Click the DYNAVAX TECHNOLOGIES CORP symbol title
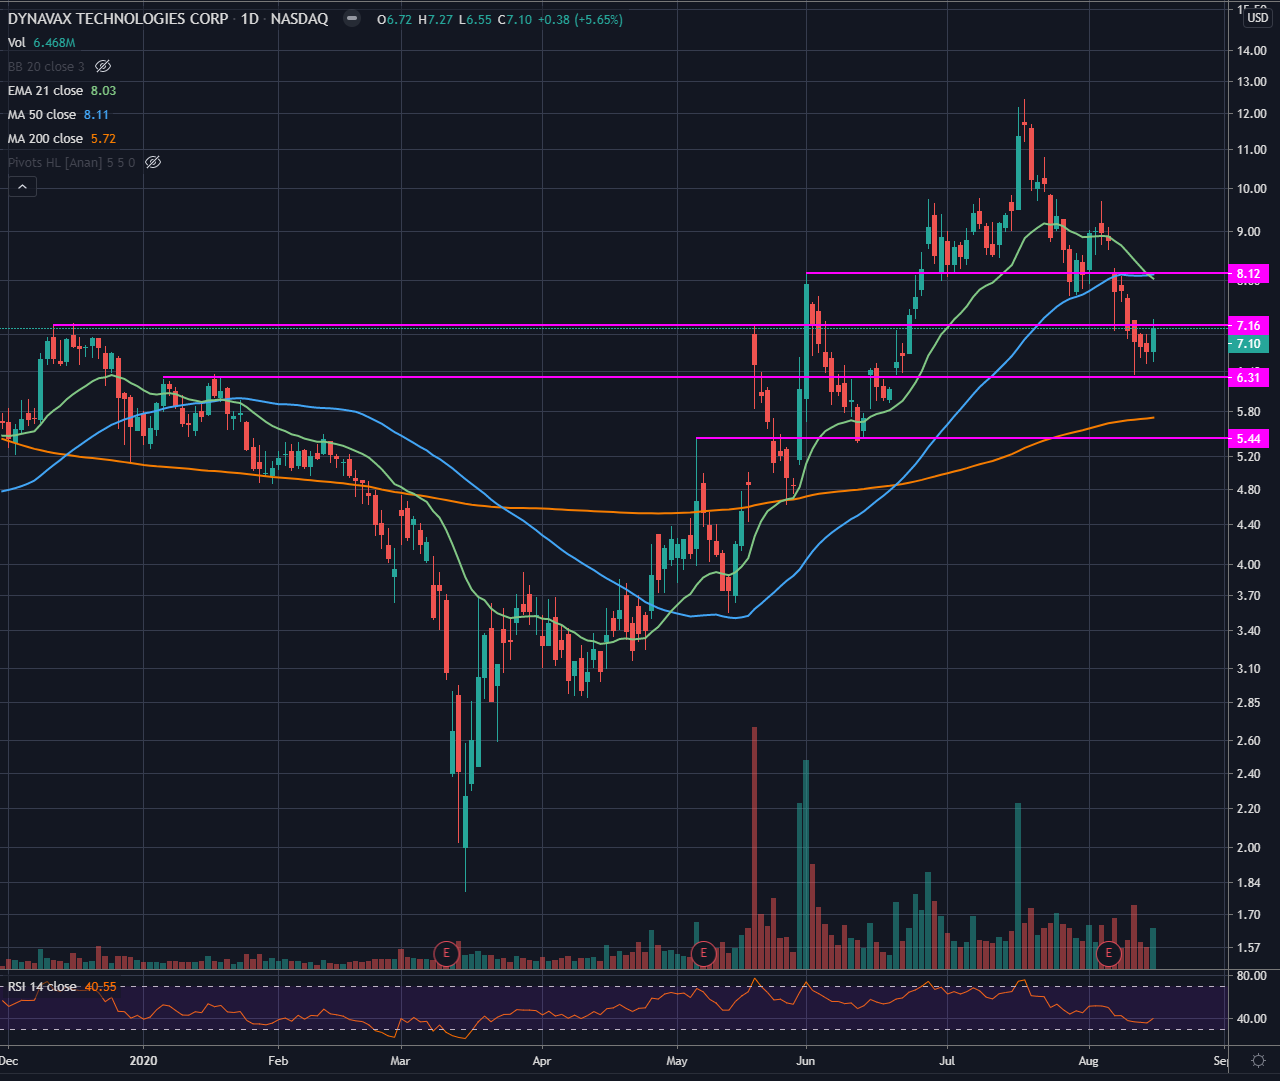 coord(118,19)
